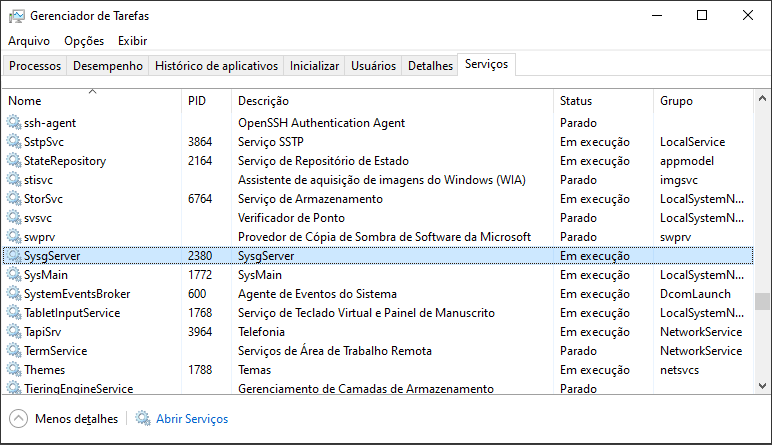Select the StorSvc service name
The height and width of the screenshot is (445, 772).
43,199
